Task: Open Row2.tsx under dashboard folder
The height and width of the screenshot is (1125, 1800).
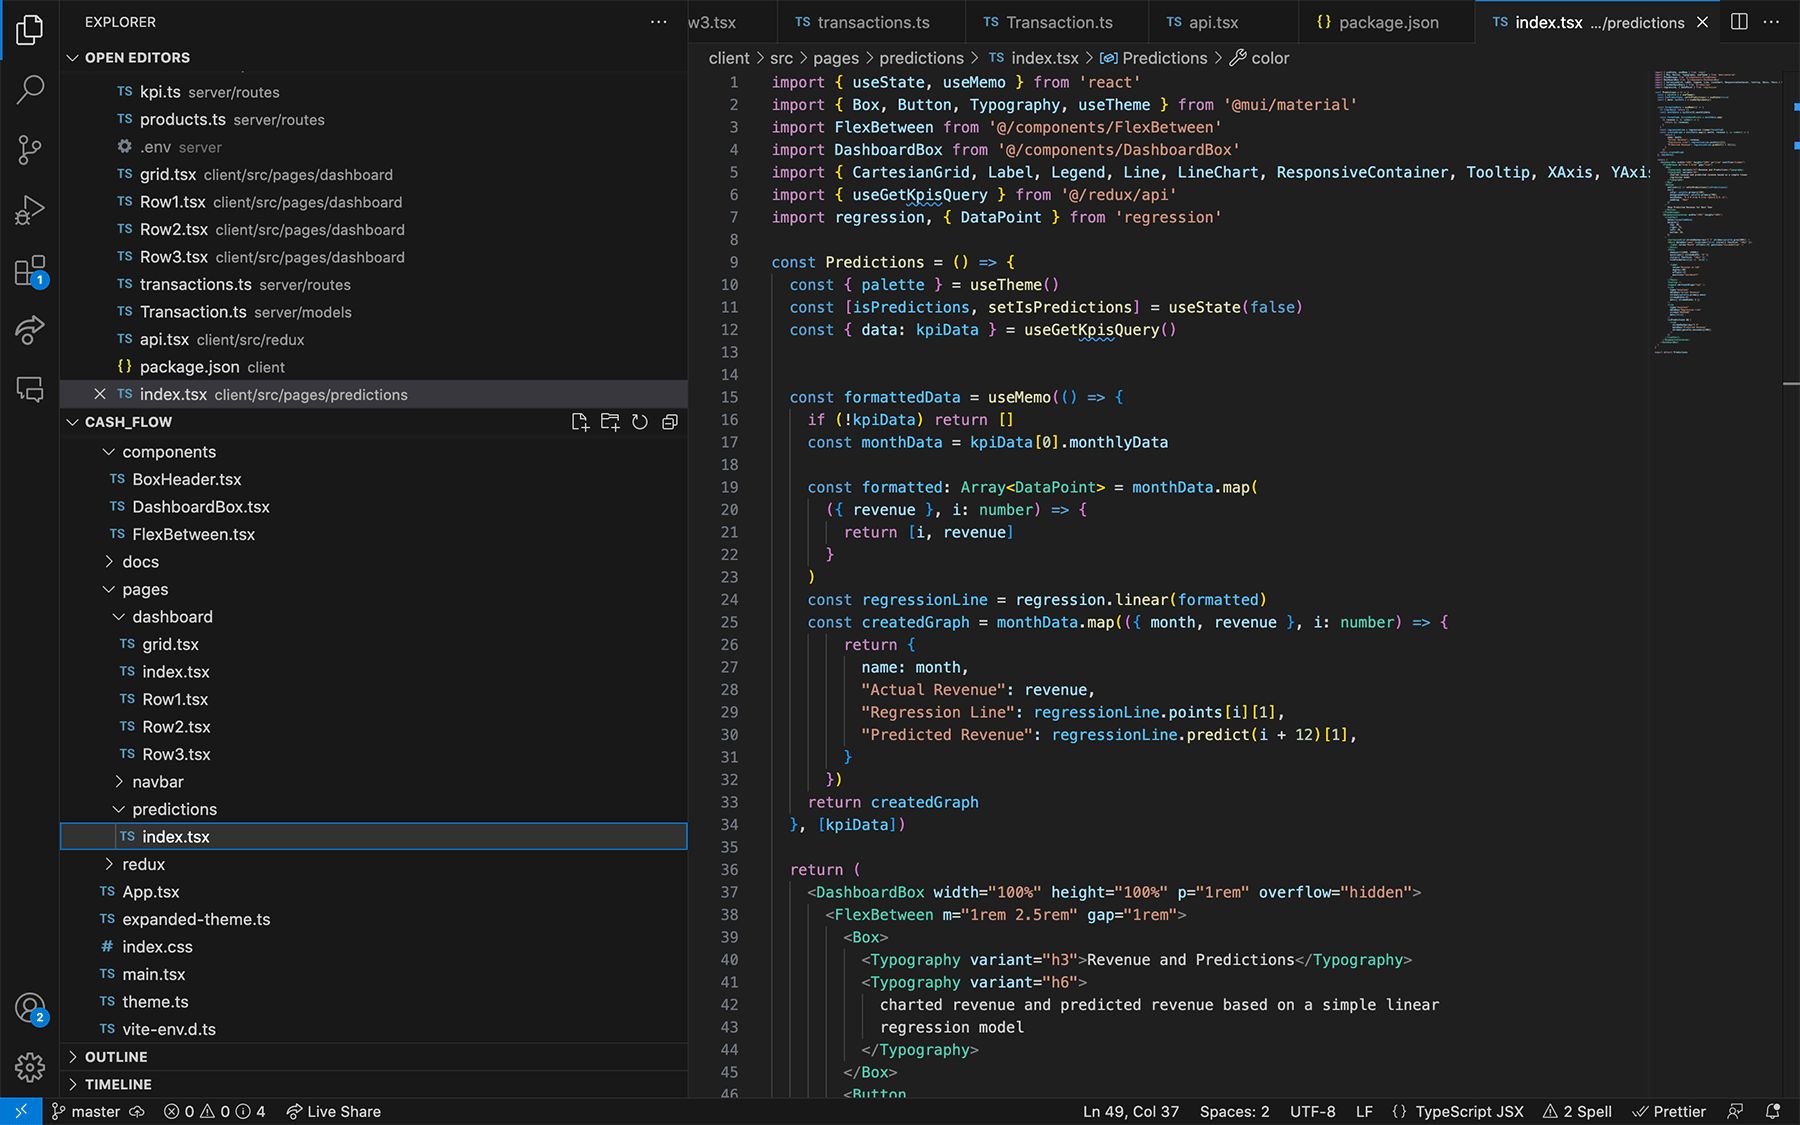Action: point(374,727)
